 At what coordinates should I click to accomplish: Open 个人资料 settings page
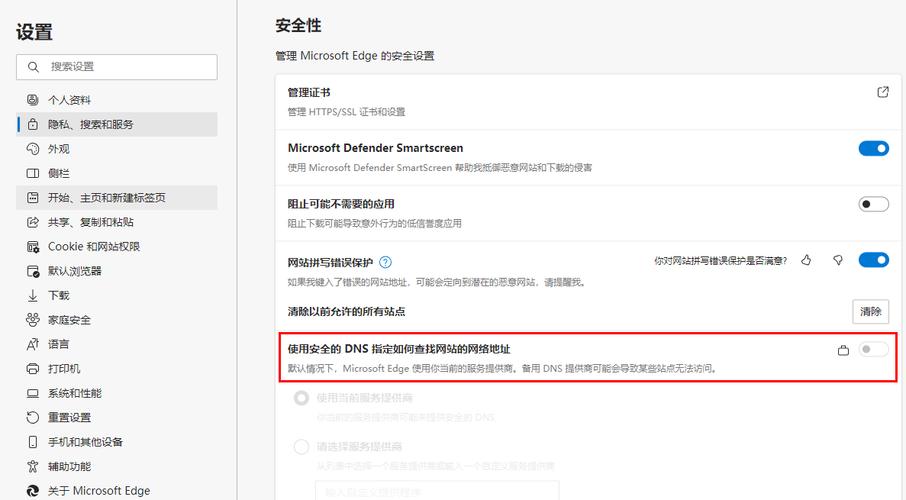click(117, 100)
